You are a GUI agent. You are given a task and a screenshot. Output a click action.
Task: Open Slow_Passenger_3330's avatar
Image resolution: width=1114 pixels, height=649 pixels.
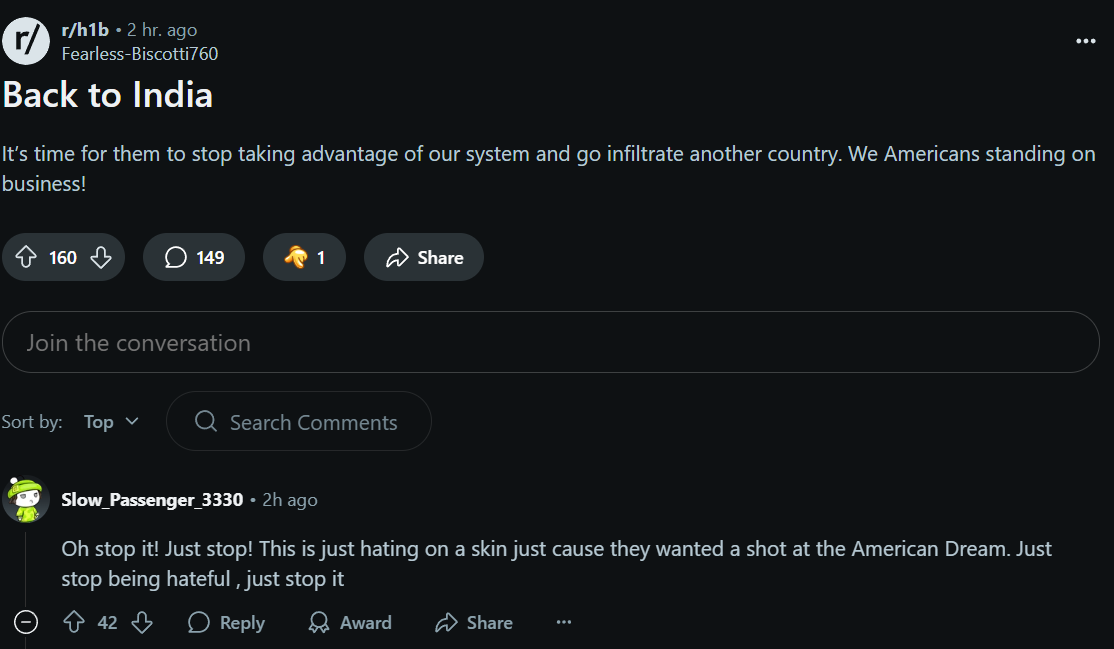(x=26, y=499)
